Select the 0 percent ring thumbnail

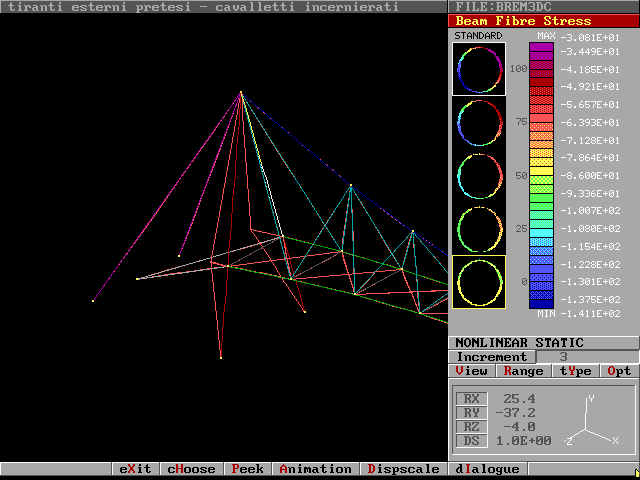479,282
